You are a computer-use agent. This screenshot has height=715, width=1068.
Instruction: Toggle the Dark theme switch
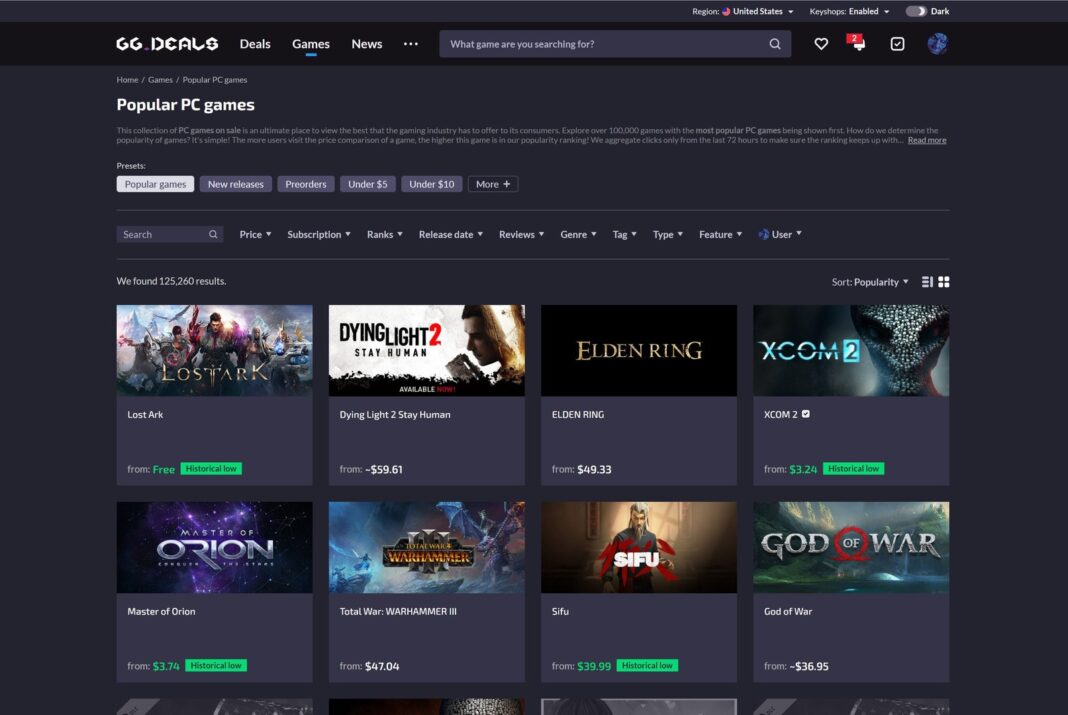click(x=915, y=12)
